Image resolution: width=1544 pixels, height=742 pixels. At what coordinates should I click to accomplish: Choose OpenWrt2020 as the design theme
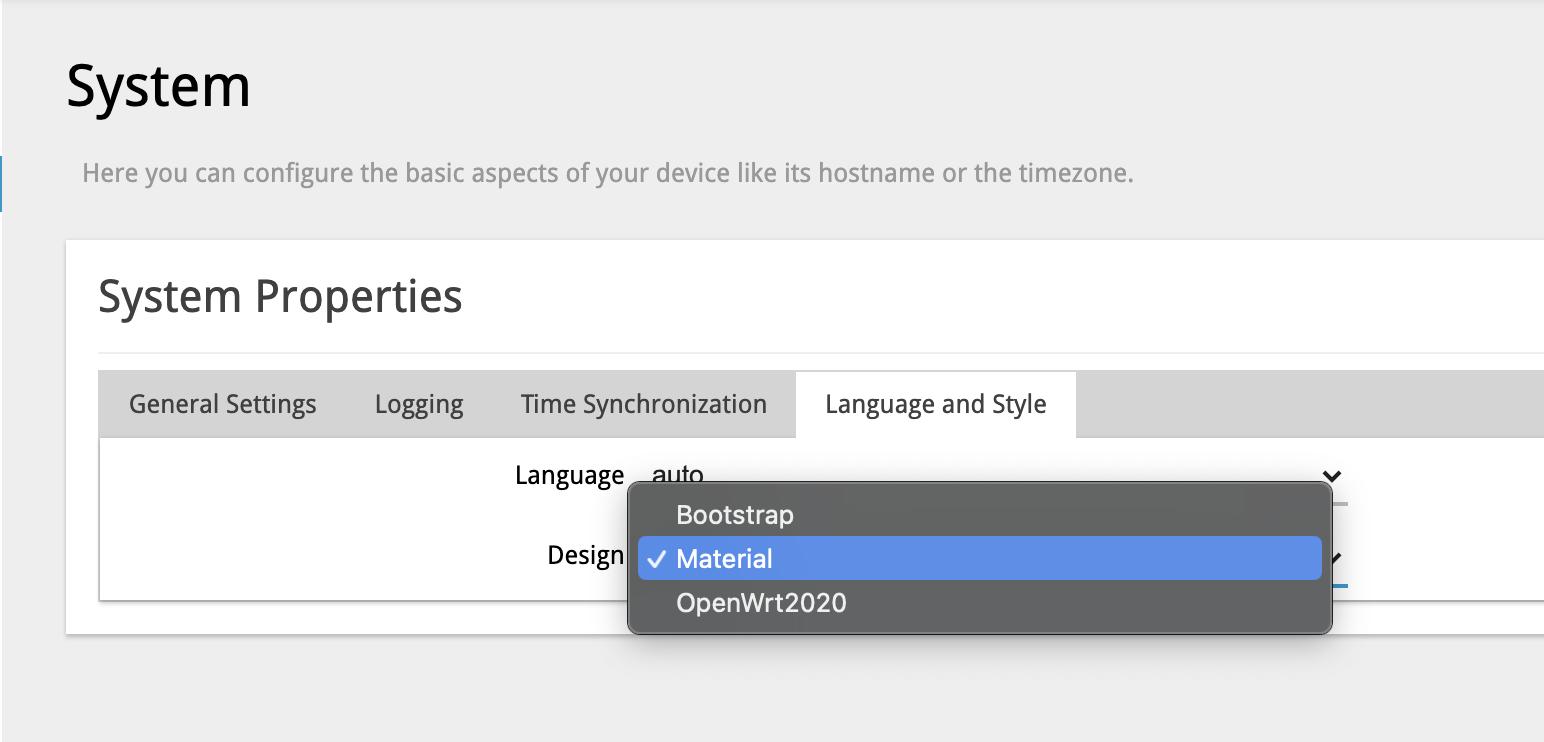click(x=761, y=603)
